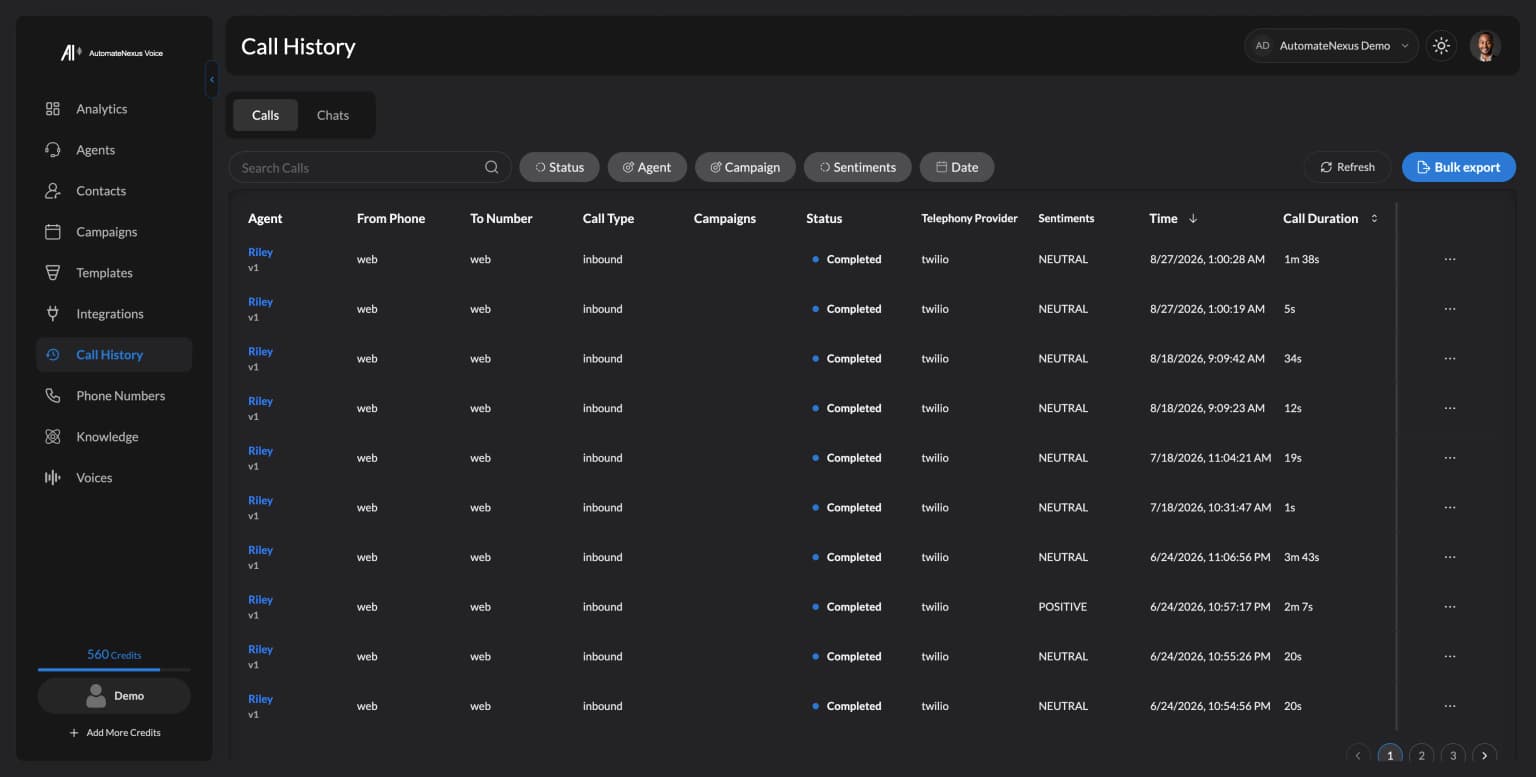The width and height of the screenshot is (1536, 777).
Task: Open actions menu for 10:55:26 PM call
Action: click(x=1450, y=656)
